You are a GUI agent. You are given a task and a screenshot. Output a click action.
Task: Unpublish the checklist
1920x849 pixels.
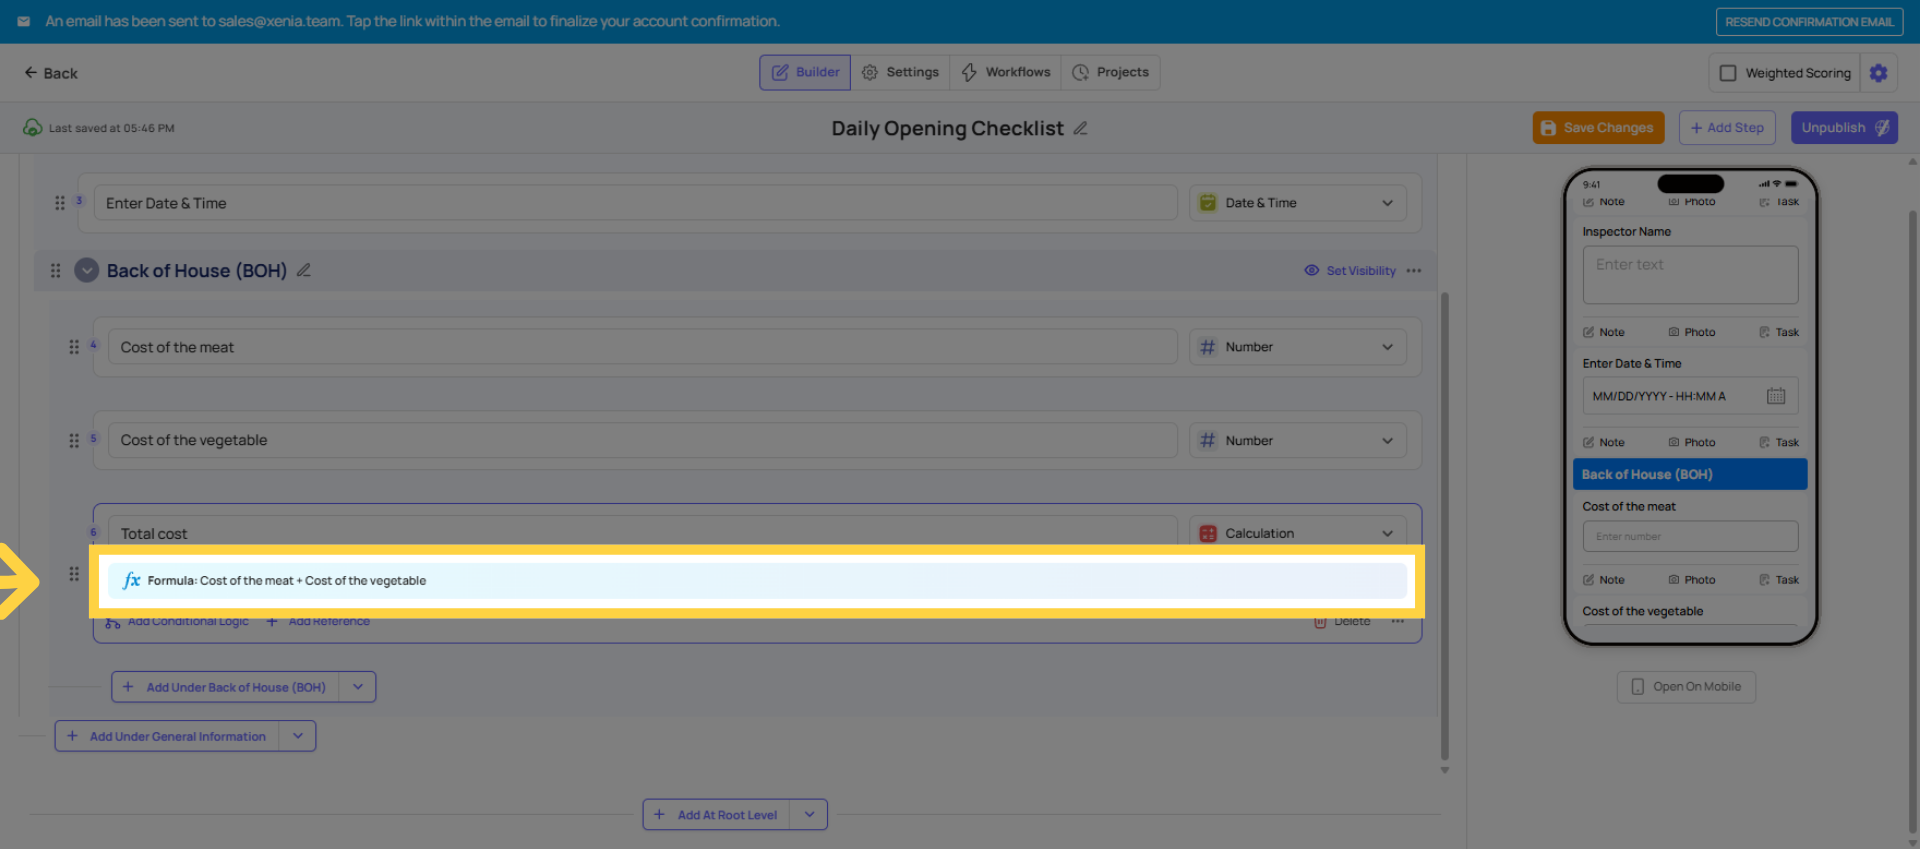tap(1844, 128)
